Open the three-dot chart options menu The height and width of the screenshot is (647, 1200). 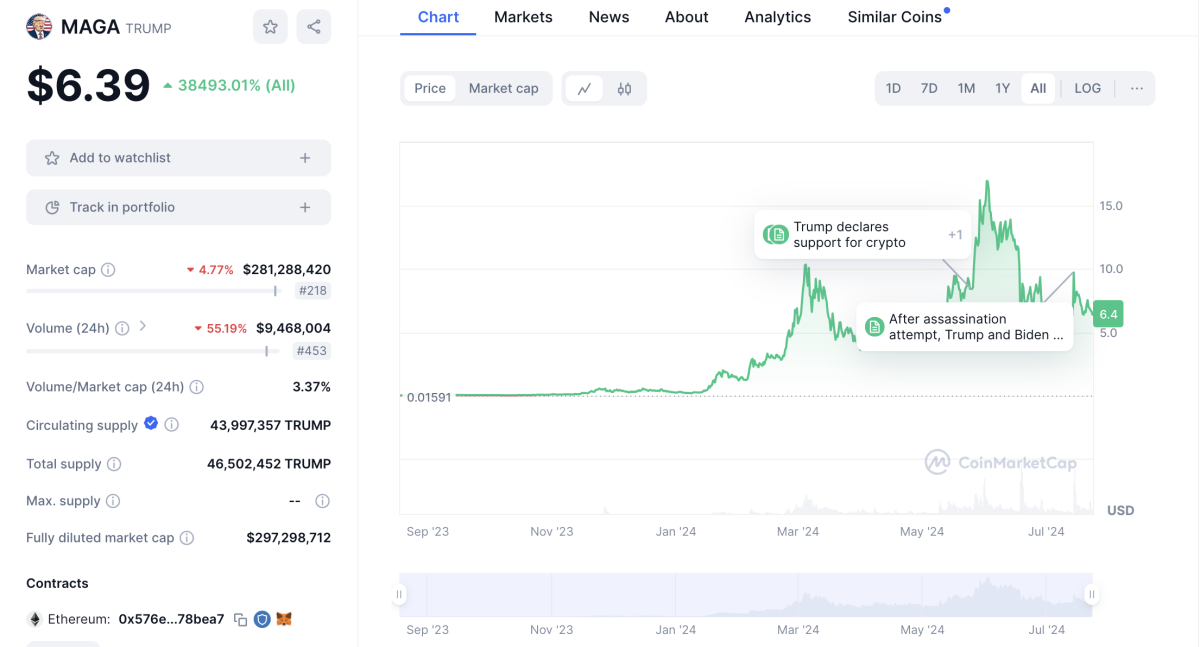(1137, 88)
